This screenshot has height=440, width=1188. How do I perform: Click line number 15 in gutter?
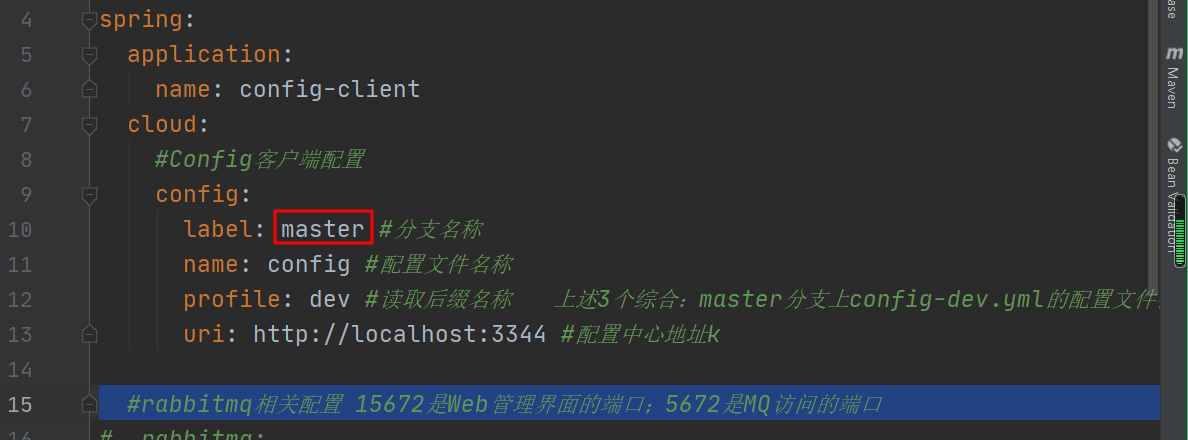coord(21,404)
